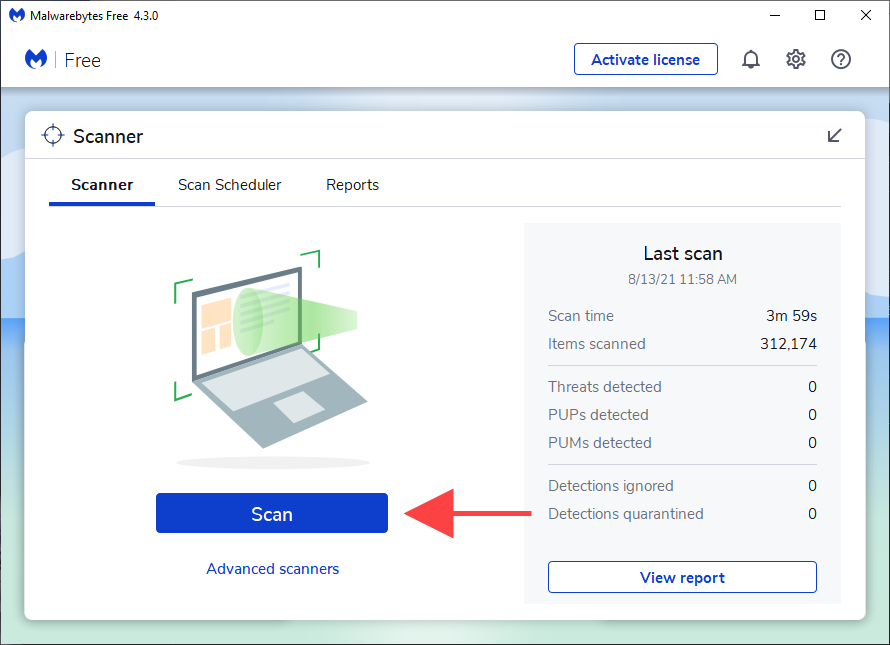
Task: Click the Scanner crosshair icon
Action: pyautogui.click(x=52, y=134)
